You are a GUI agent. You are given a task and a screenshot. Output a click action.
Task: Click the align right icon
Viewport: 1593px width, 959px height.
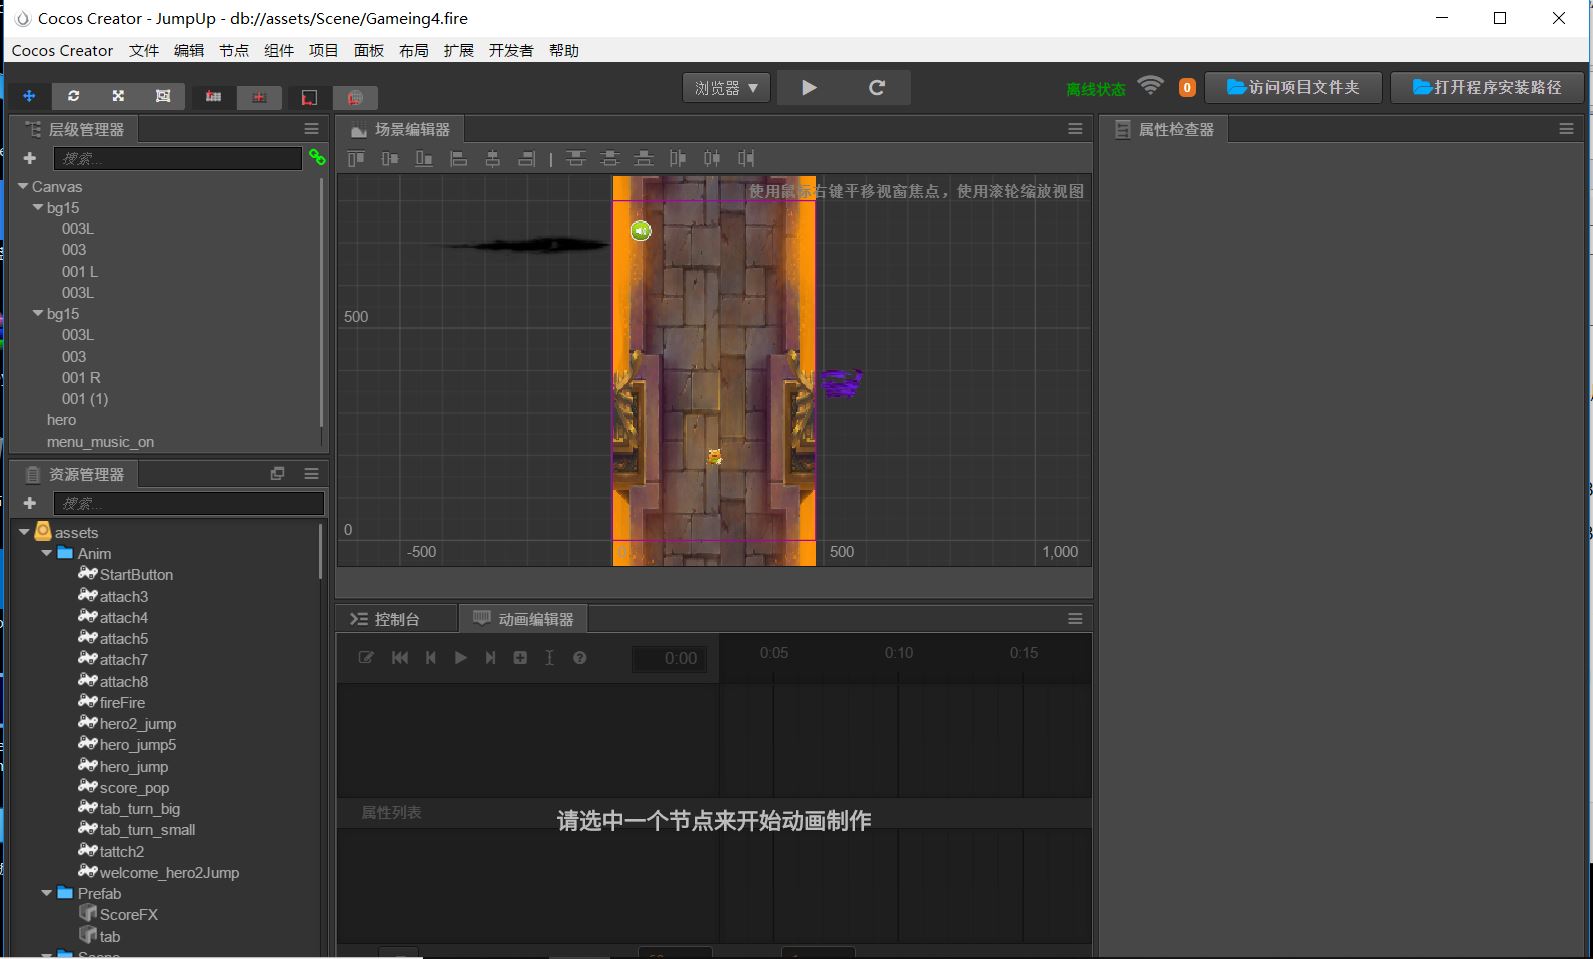[526, 158]
